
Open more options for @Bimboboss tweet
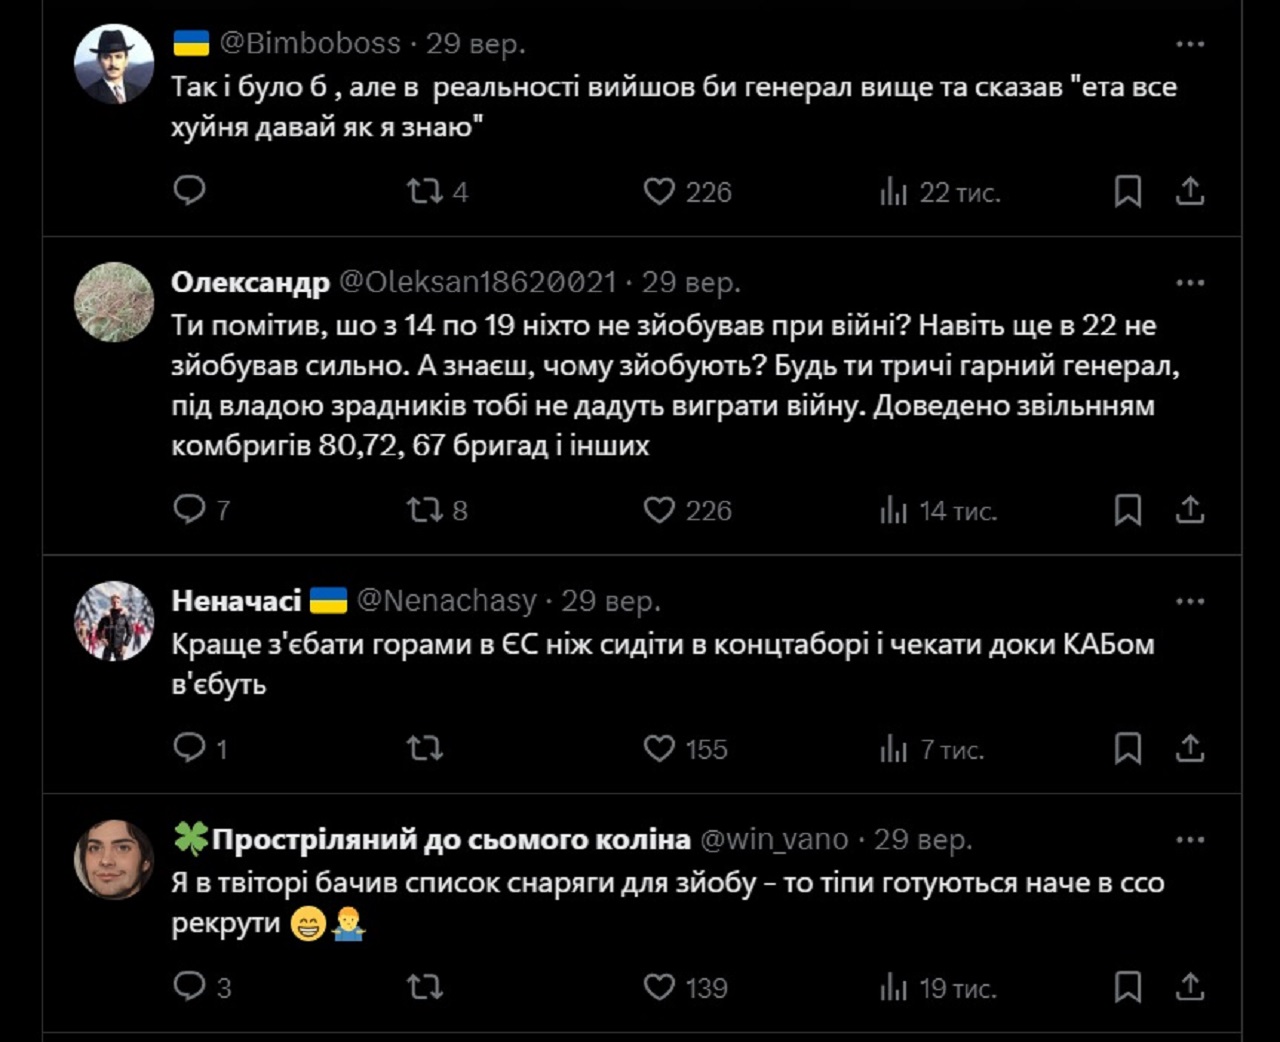click(x=1190, y=44)
